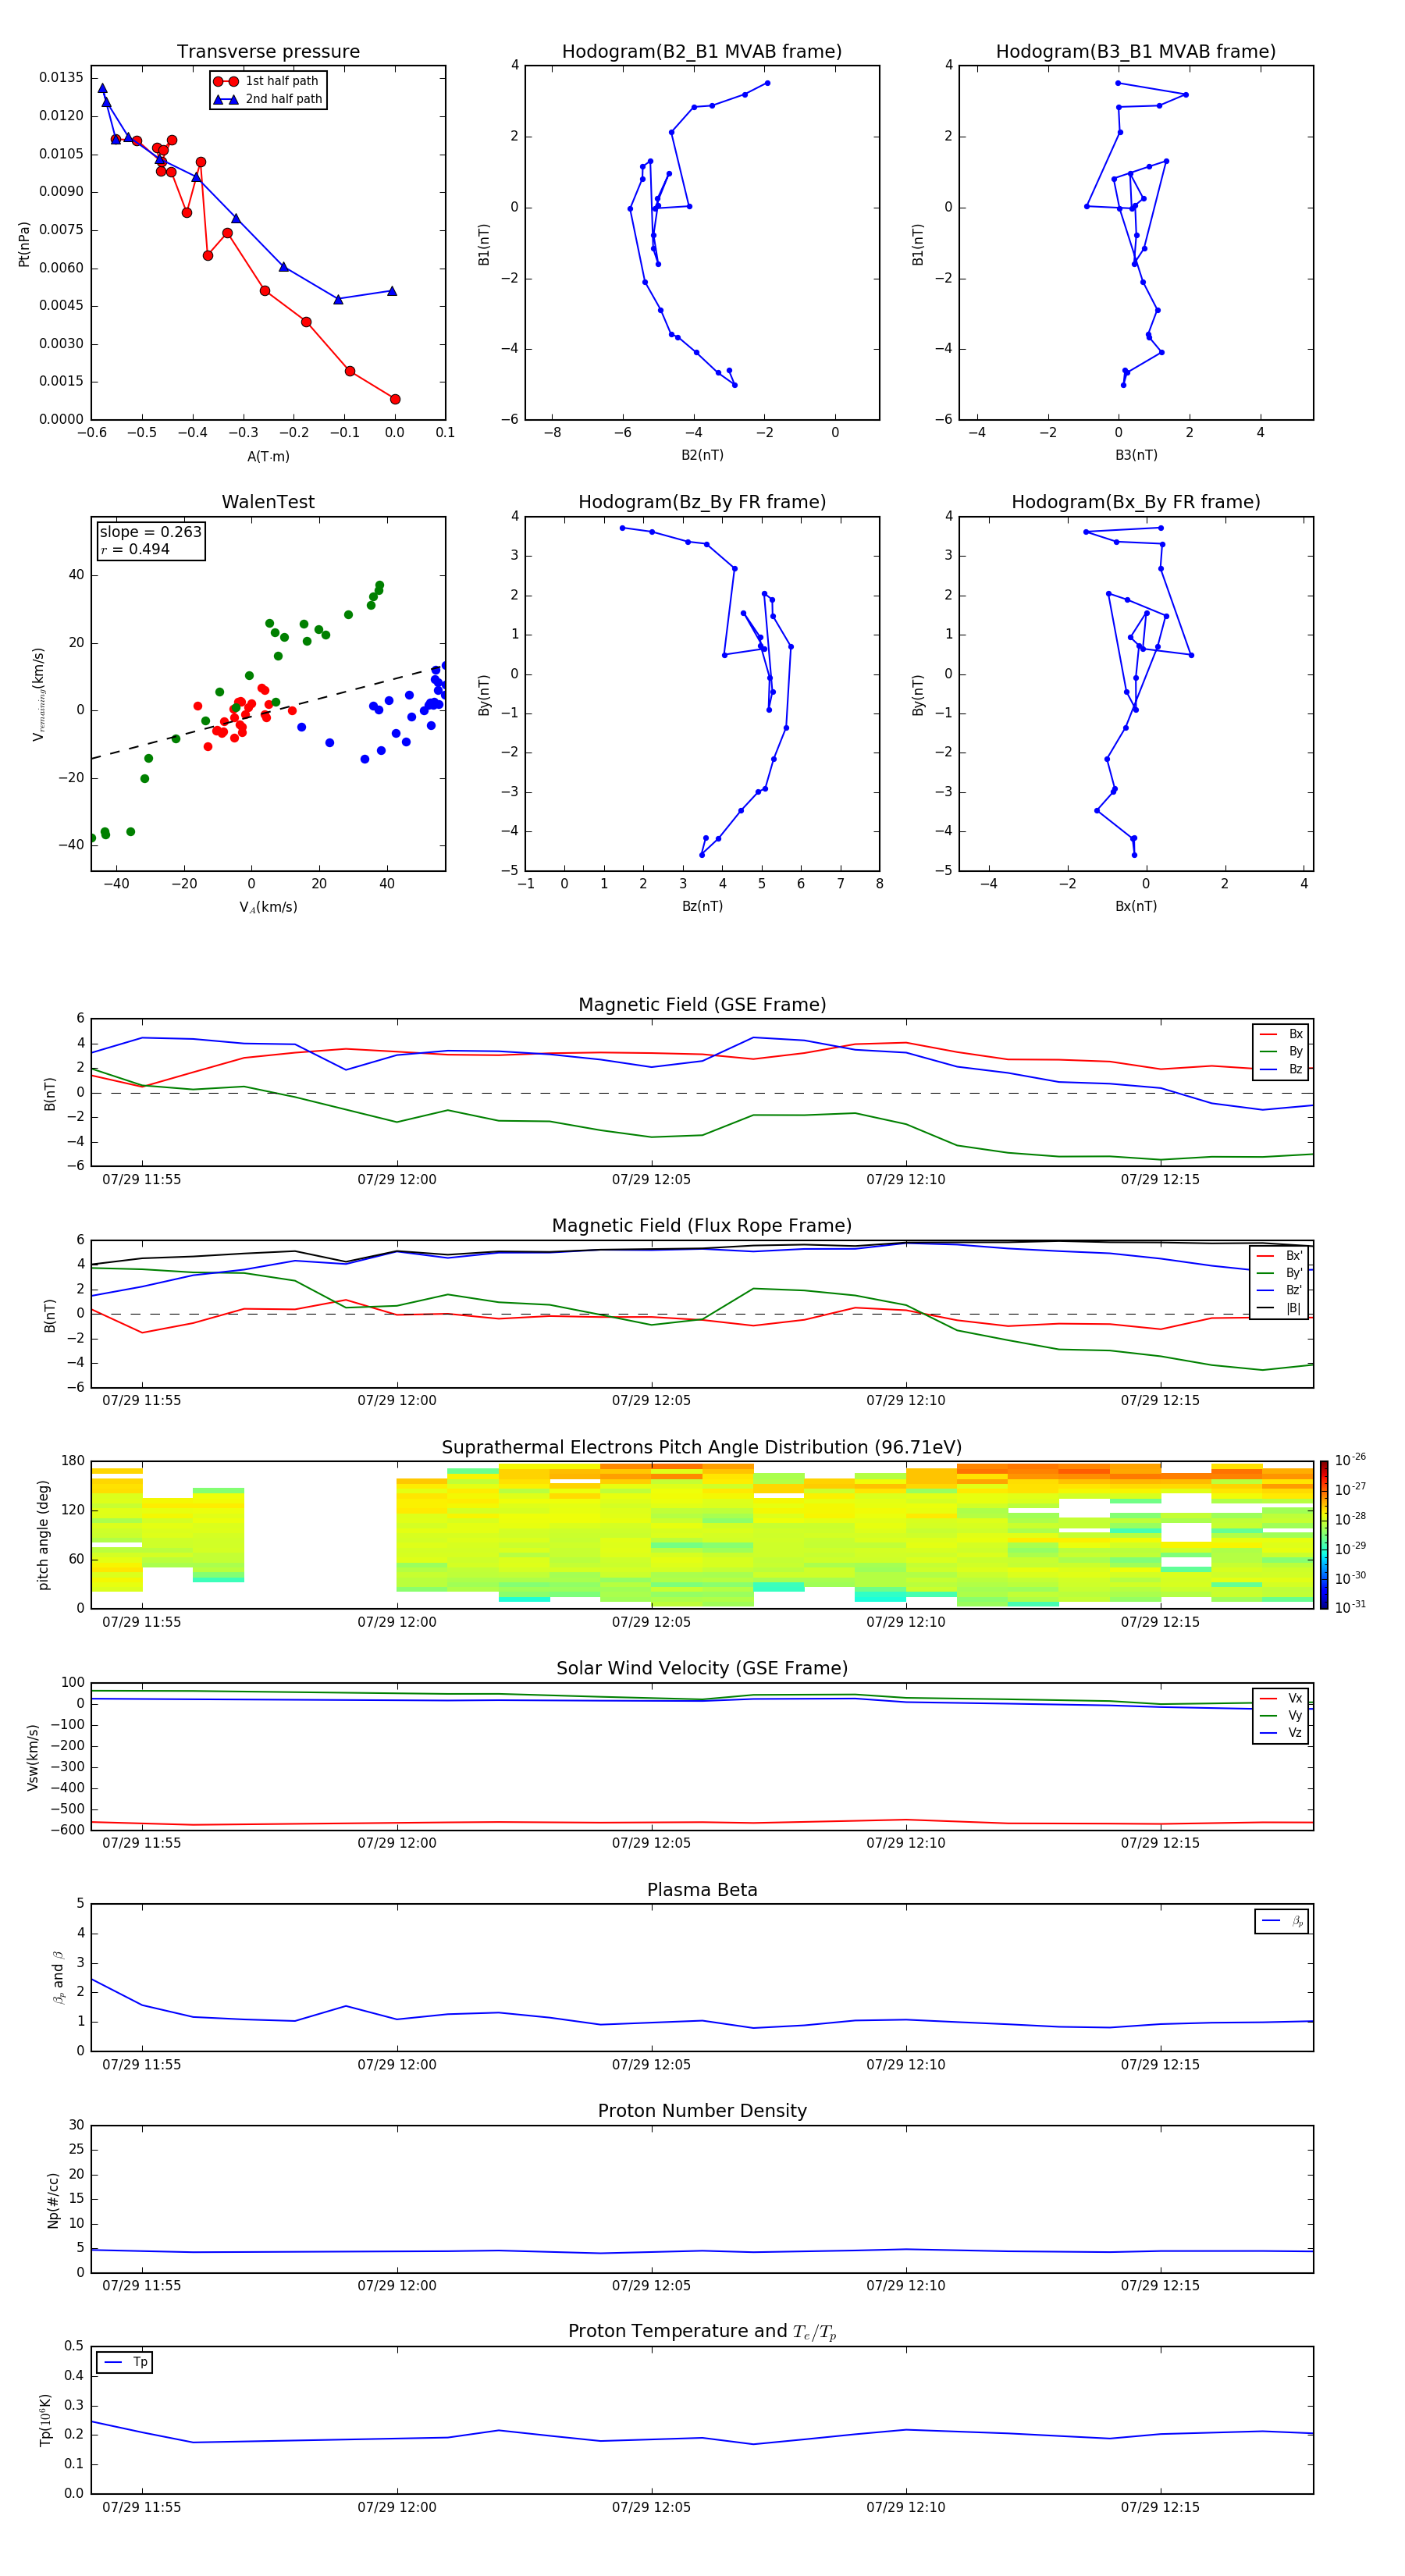This screenshot has height=2576, width=1405.
Task: Click the 'Transverse pressure' plot title
Action: pos(268,52)
